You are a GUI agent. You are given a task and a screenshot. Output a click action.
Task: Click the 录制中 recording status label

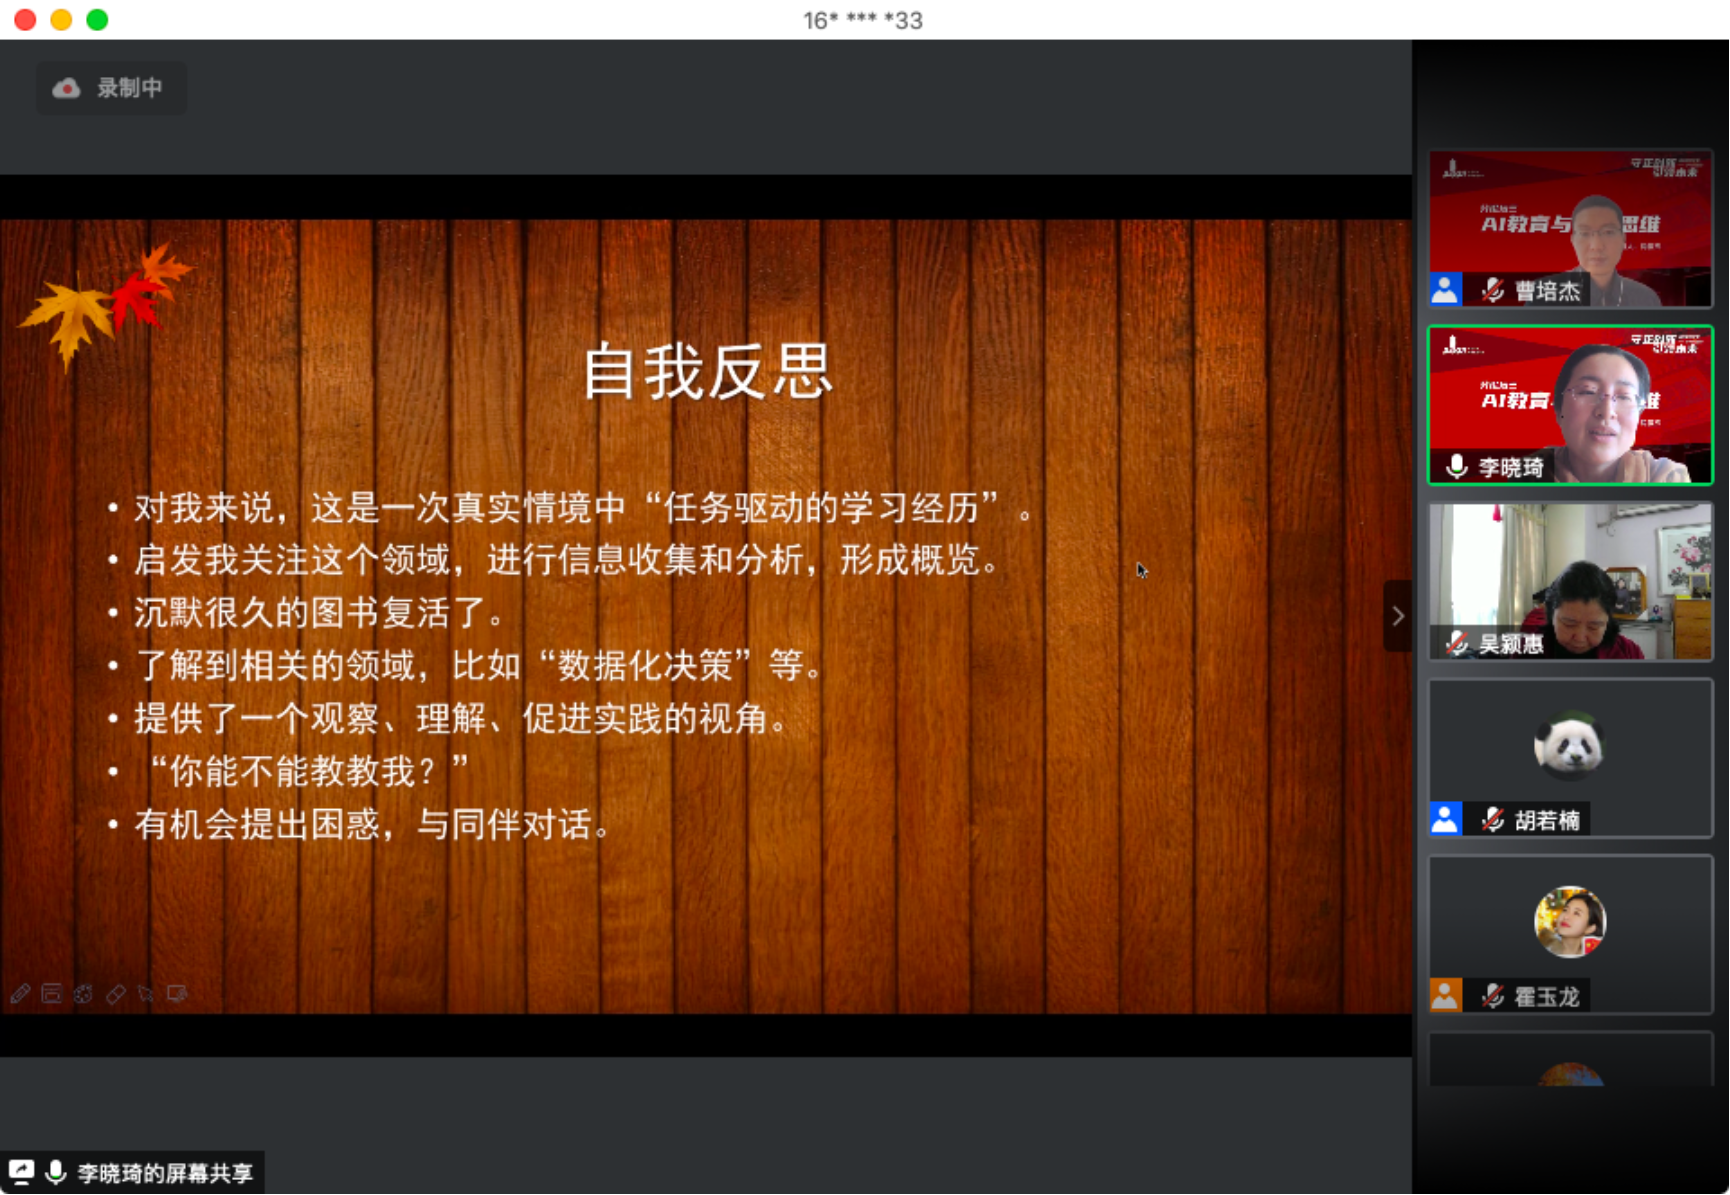pyautogui.click(x=130, y=88)
